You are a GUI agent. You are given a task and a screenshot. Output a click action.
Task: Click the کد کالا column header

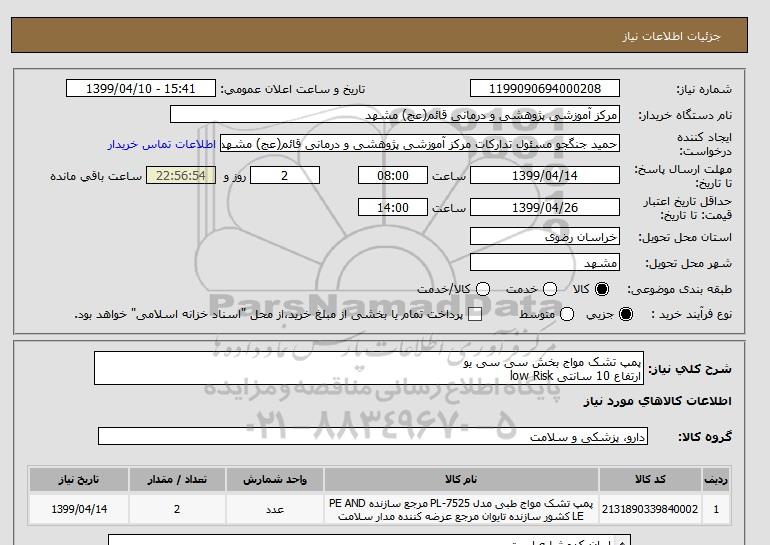(650, 480)
